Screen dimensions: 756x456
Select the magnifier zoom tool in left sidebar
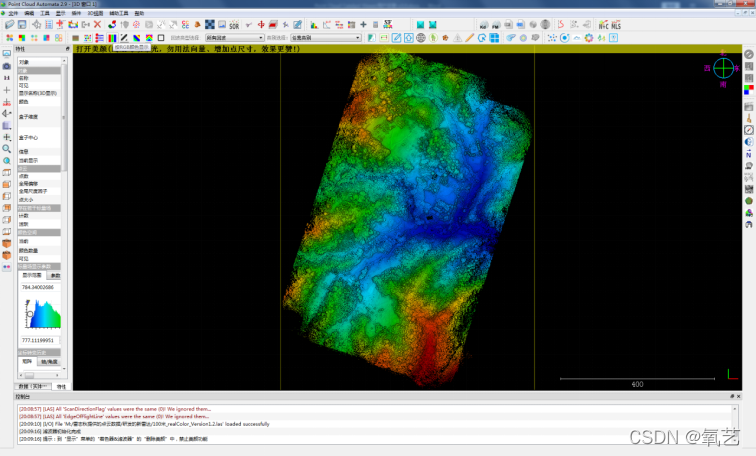pos(6,149)
